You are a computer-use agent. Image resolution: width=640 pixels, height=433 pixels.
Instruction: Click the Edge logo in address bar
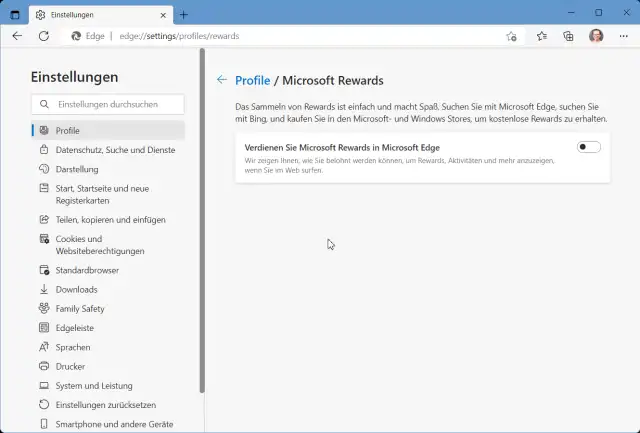click(76, 36)
